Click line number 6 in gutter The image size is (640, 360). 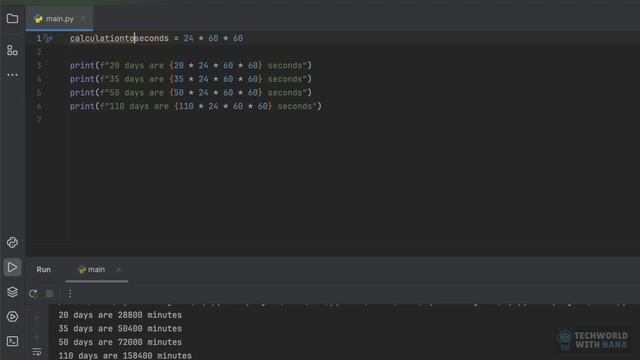(x=39, y=106)
